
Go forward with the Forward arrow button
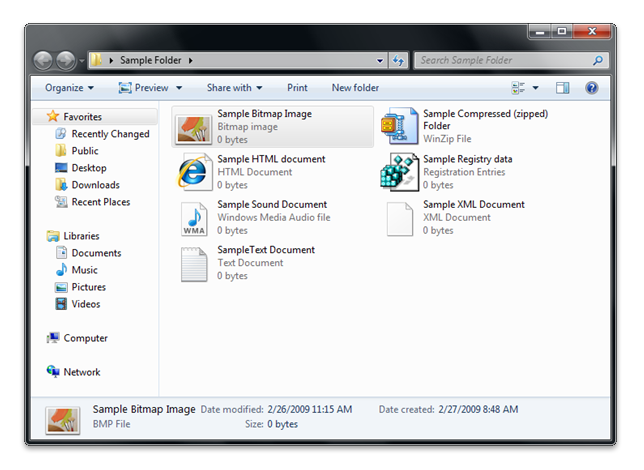(66, 61)
